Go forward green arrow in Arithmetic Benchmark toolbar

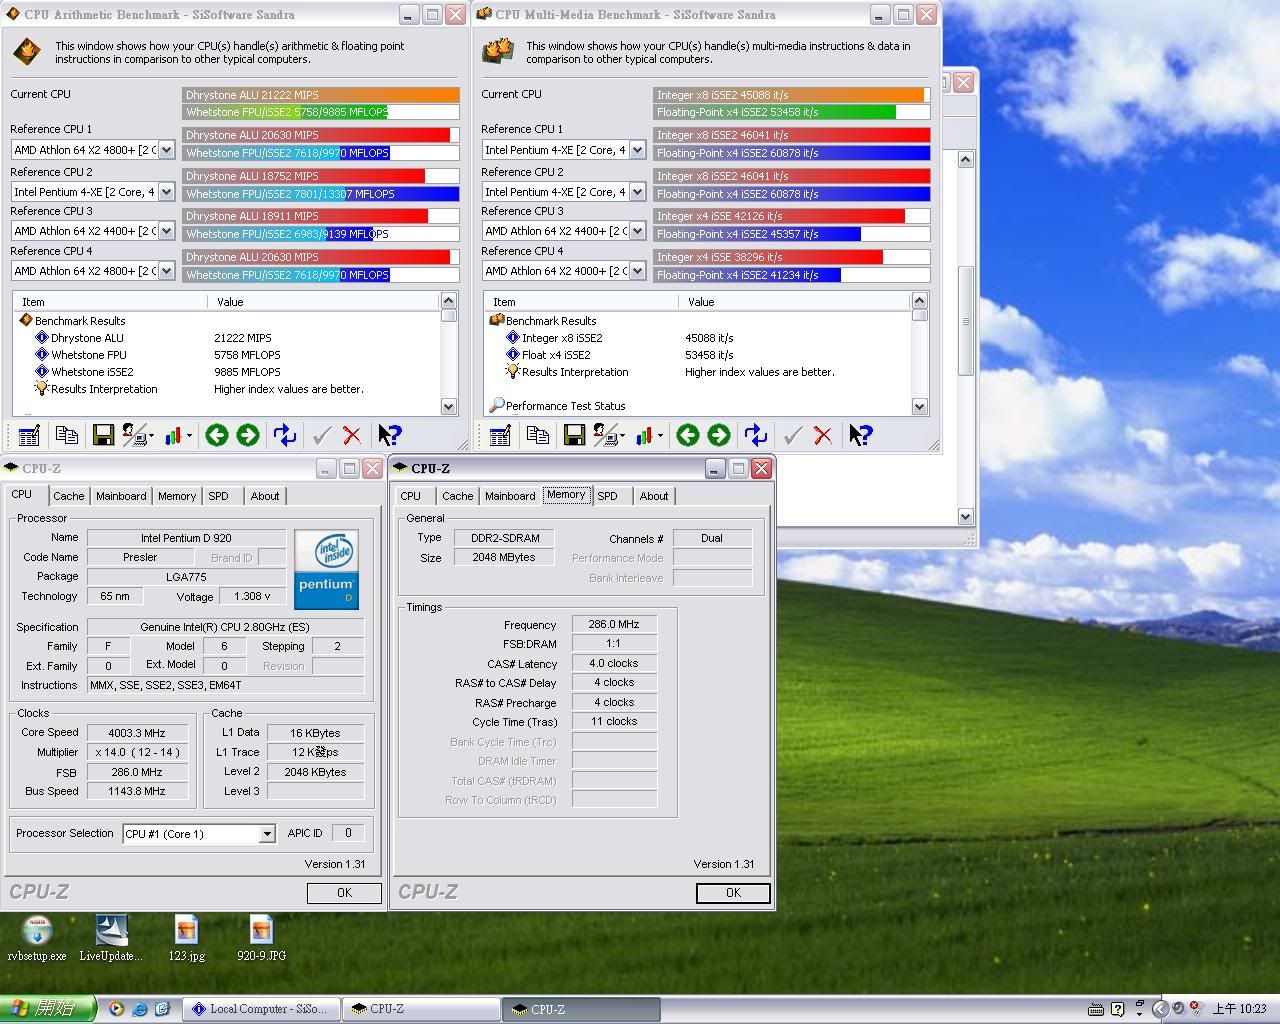click(248, 435)
